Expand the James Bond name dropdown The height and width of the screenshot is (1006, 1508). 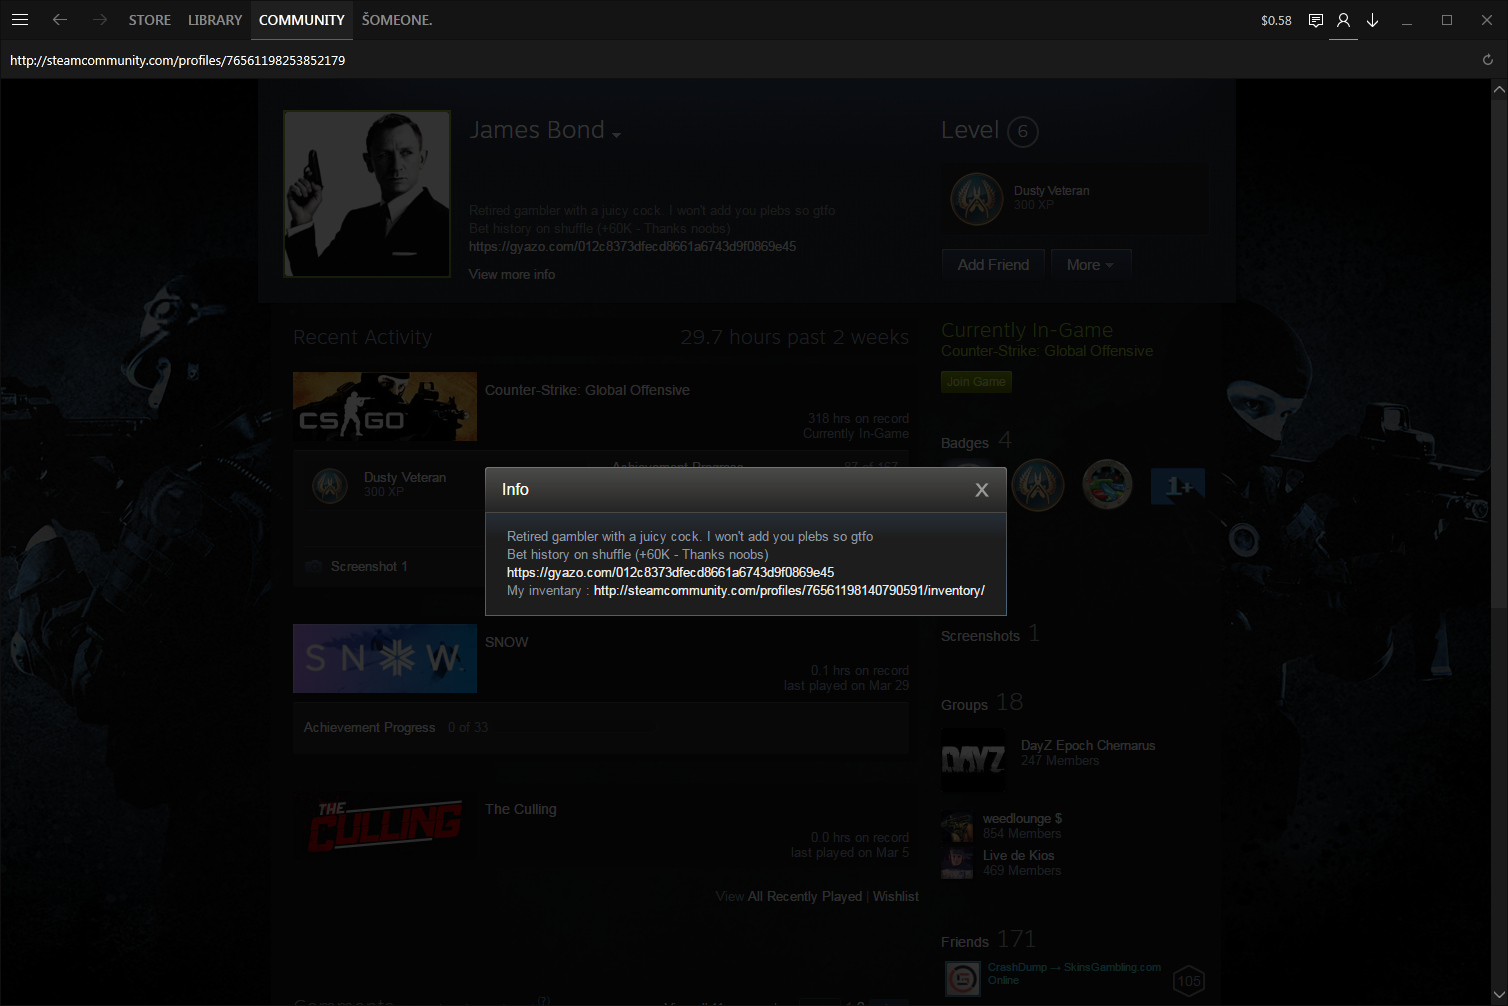click(616, 135)
